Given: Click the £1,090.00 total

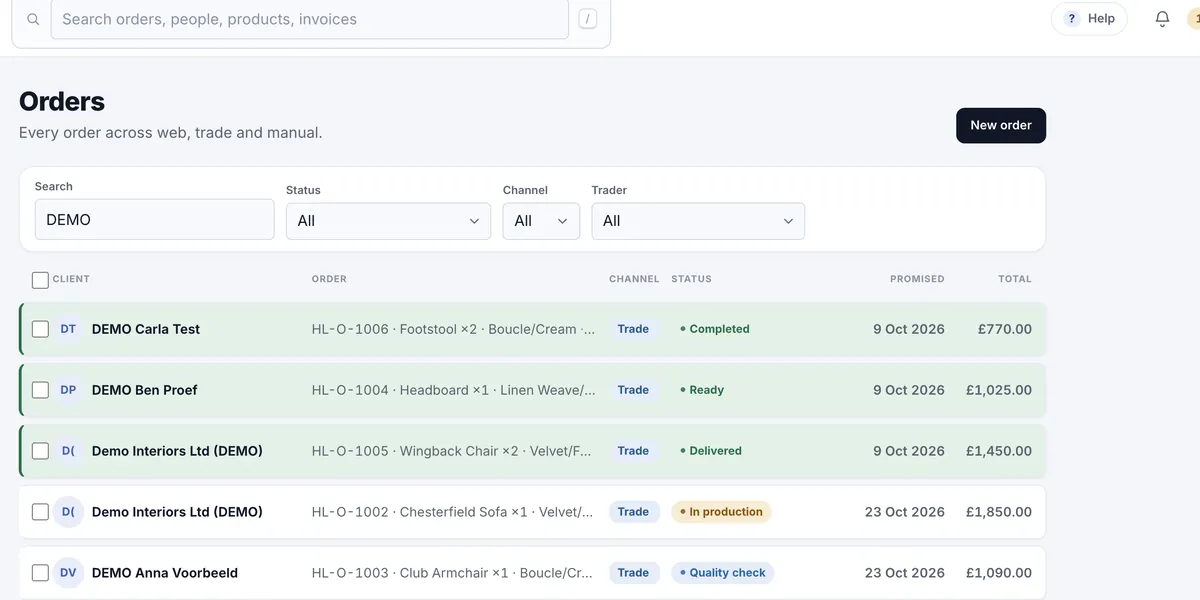Looking at the screenshot, I should click(999, 573).
